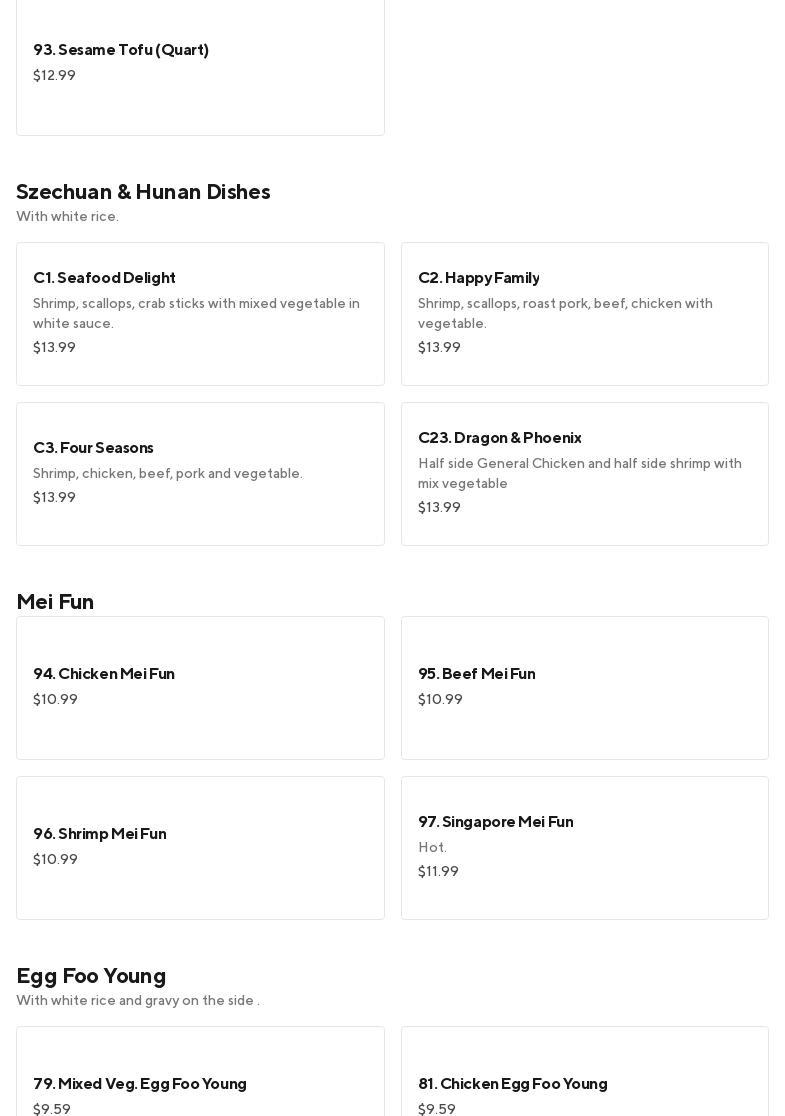Select C1. Seafood Delight dish
The height and width of the screenshot is (1116, 785).
coord(104,278)
